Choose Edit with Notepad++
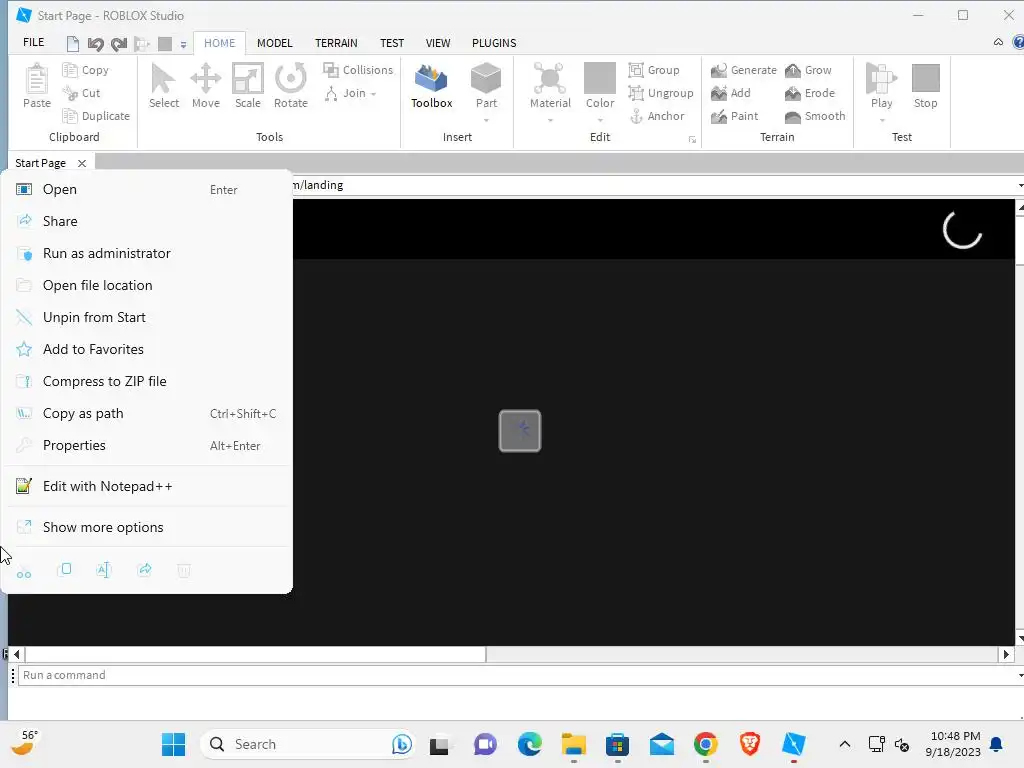This screenshot has width=1024, height=768. (146, 487)
